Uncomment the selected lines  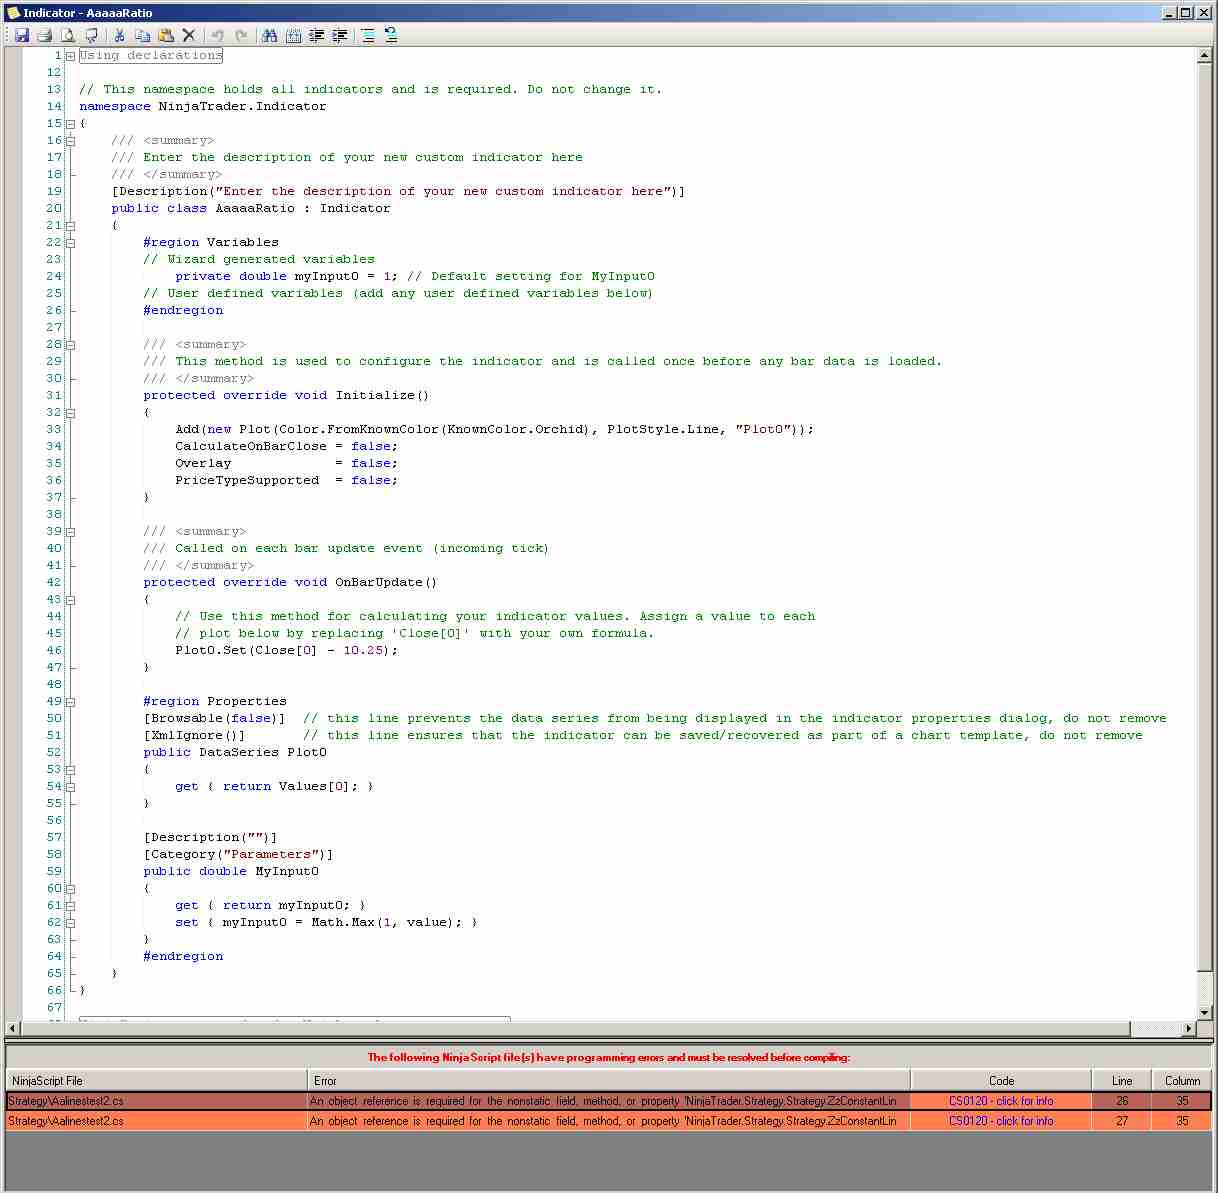[391, 35]
